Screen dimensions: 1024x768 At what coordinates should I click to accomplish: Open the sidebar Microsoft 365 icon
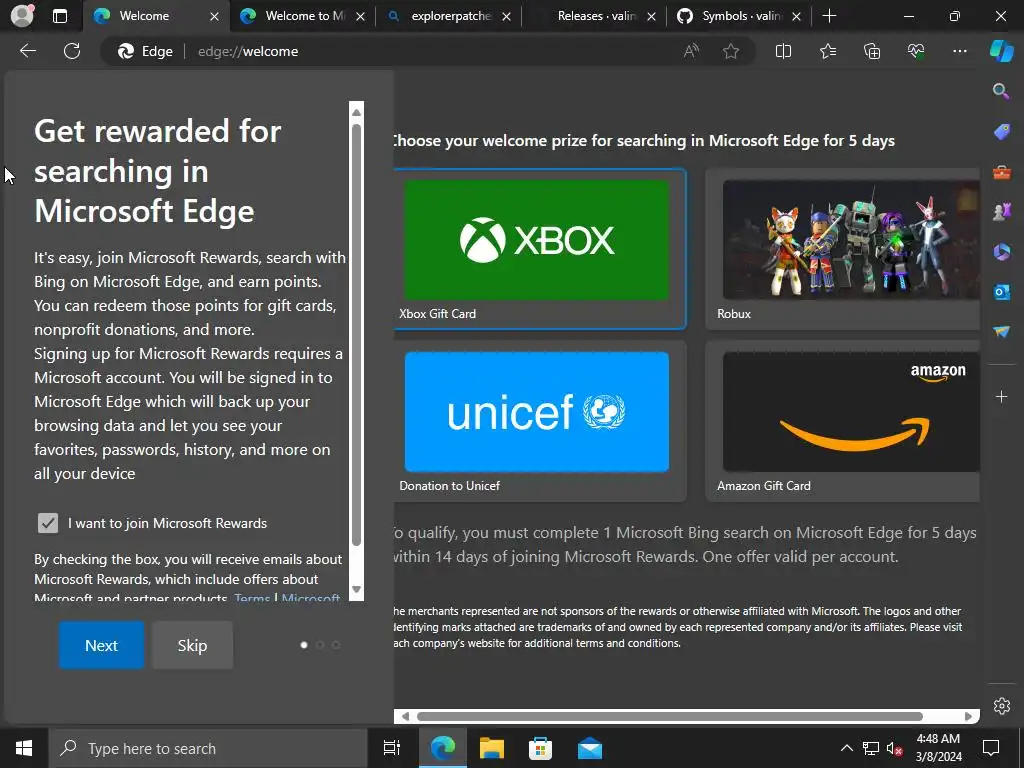1001,252
